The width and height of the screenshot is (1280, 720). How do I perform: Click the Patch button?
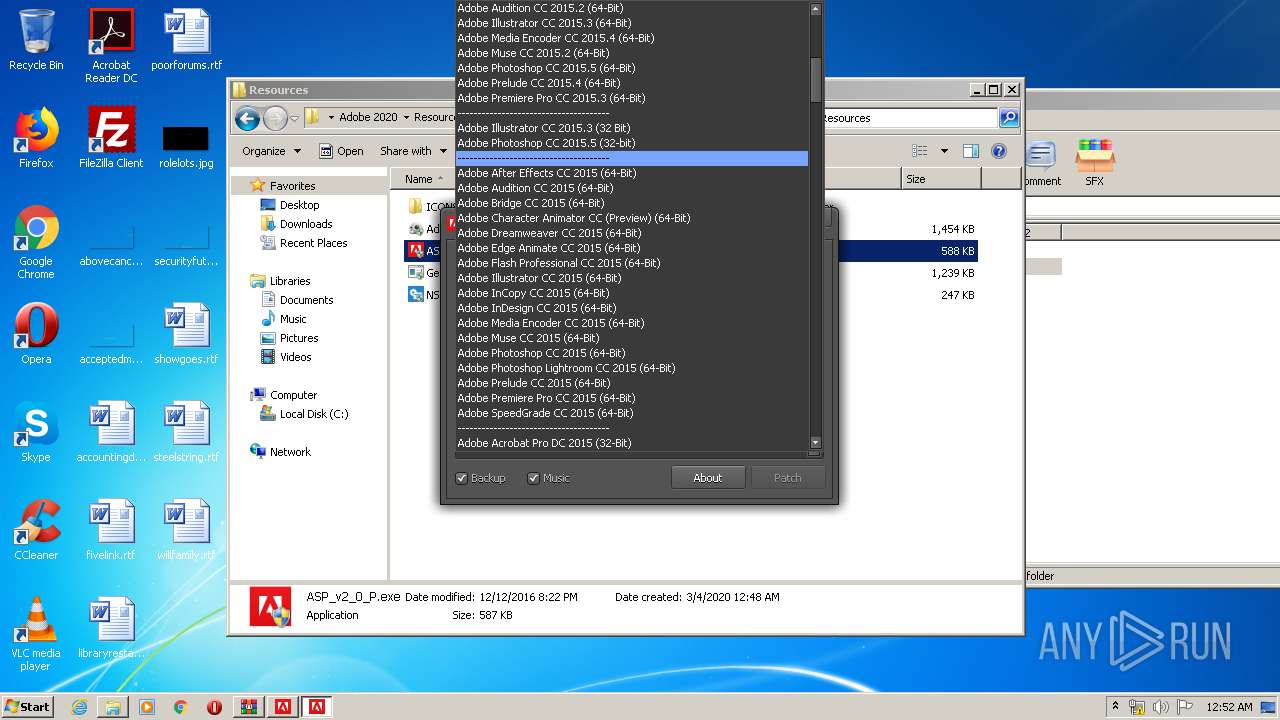[788, 478]
